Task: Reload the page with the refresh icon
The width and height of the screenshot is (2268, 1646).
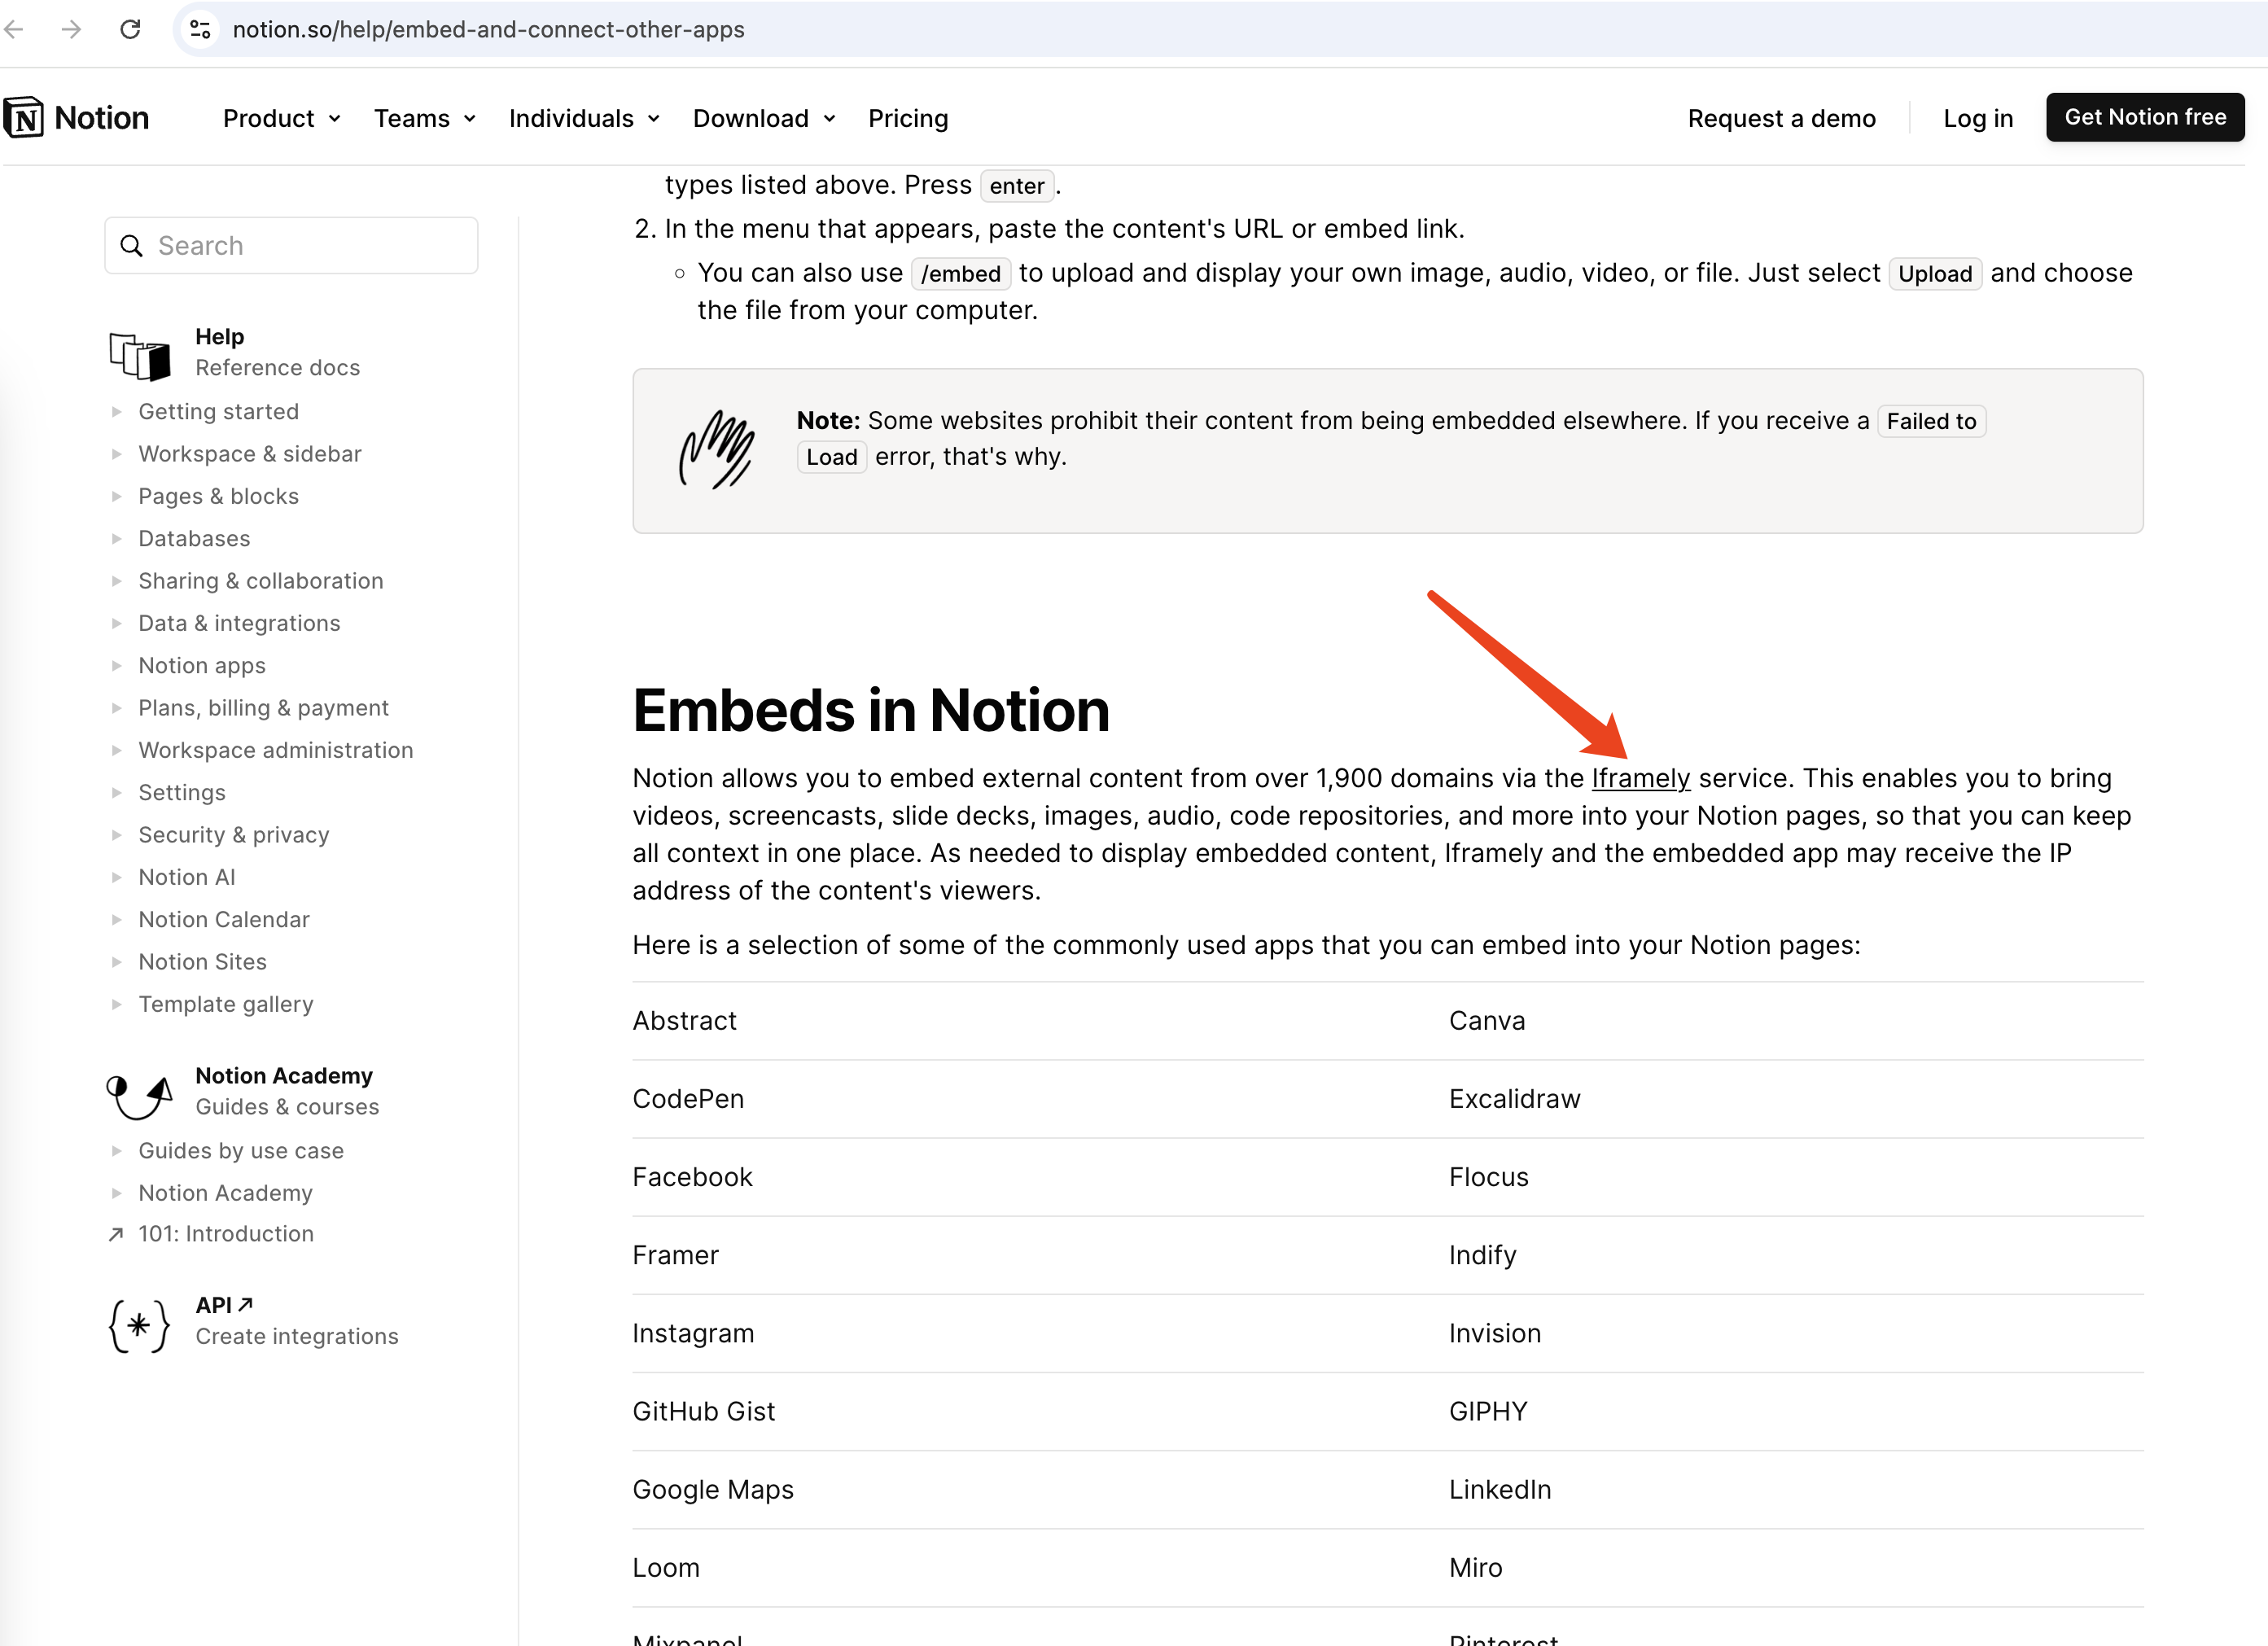Action: [130, 29]
